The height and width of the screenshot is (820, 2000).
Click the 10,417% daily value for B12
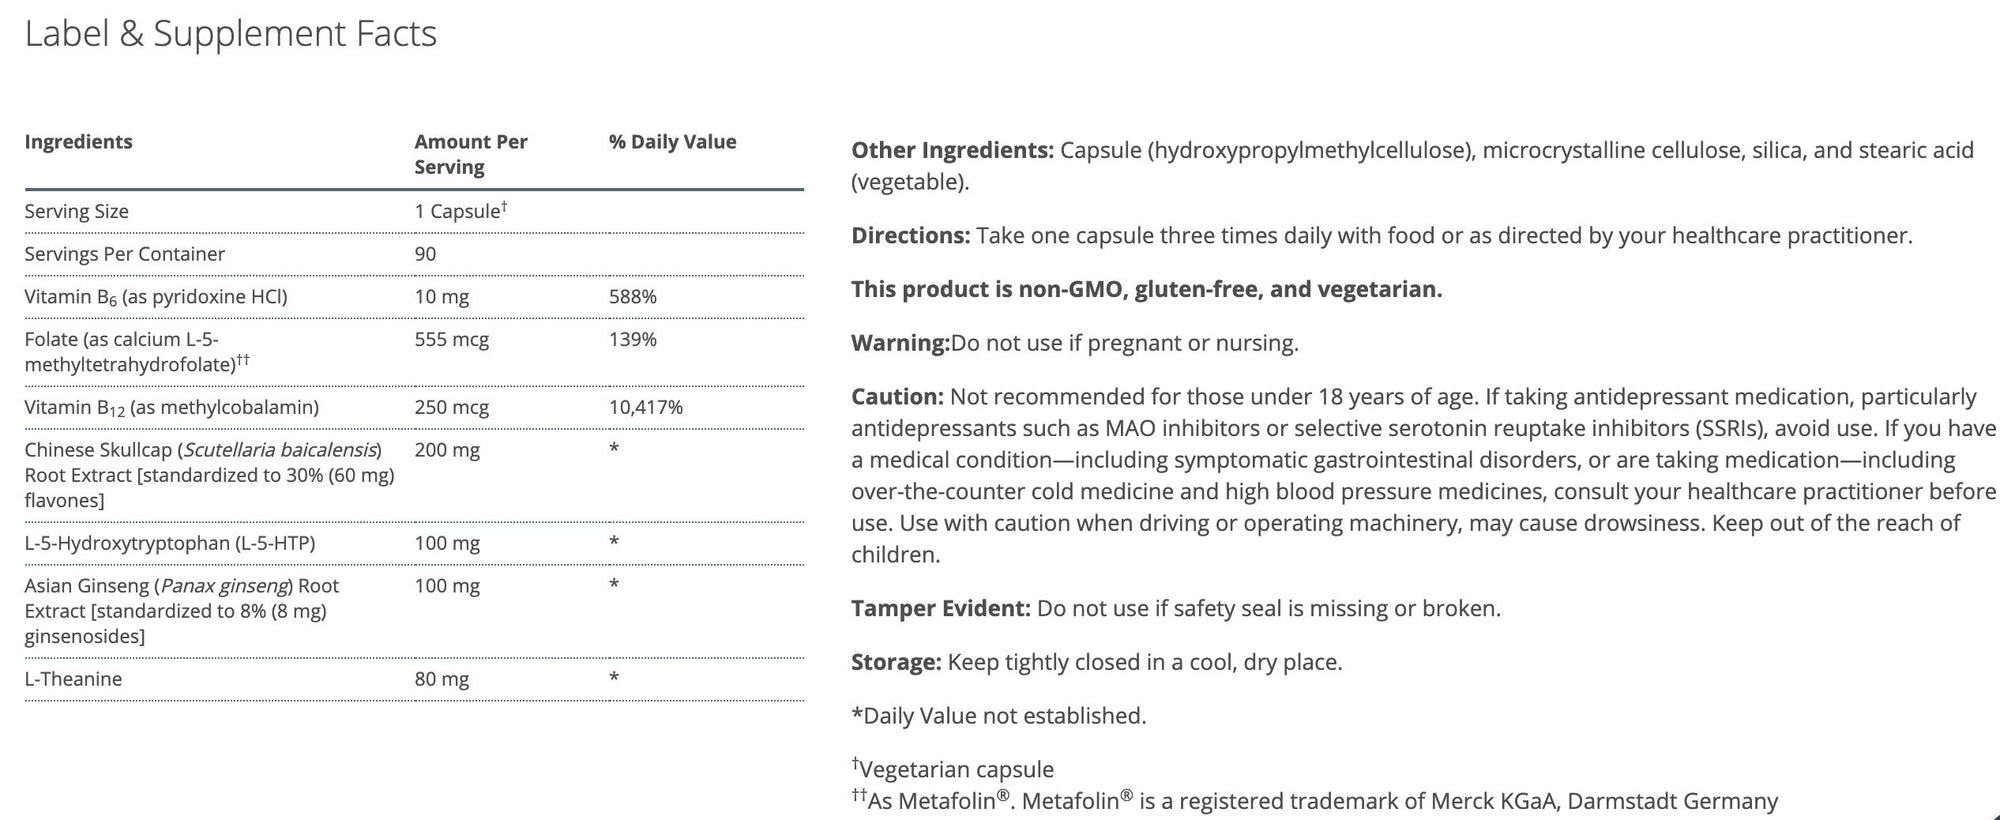tap(645, 407)
